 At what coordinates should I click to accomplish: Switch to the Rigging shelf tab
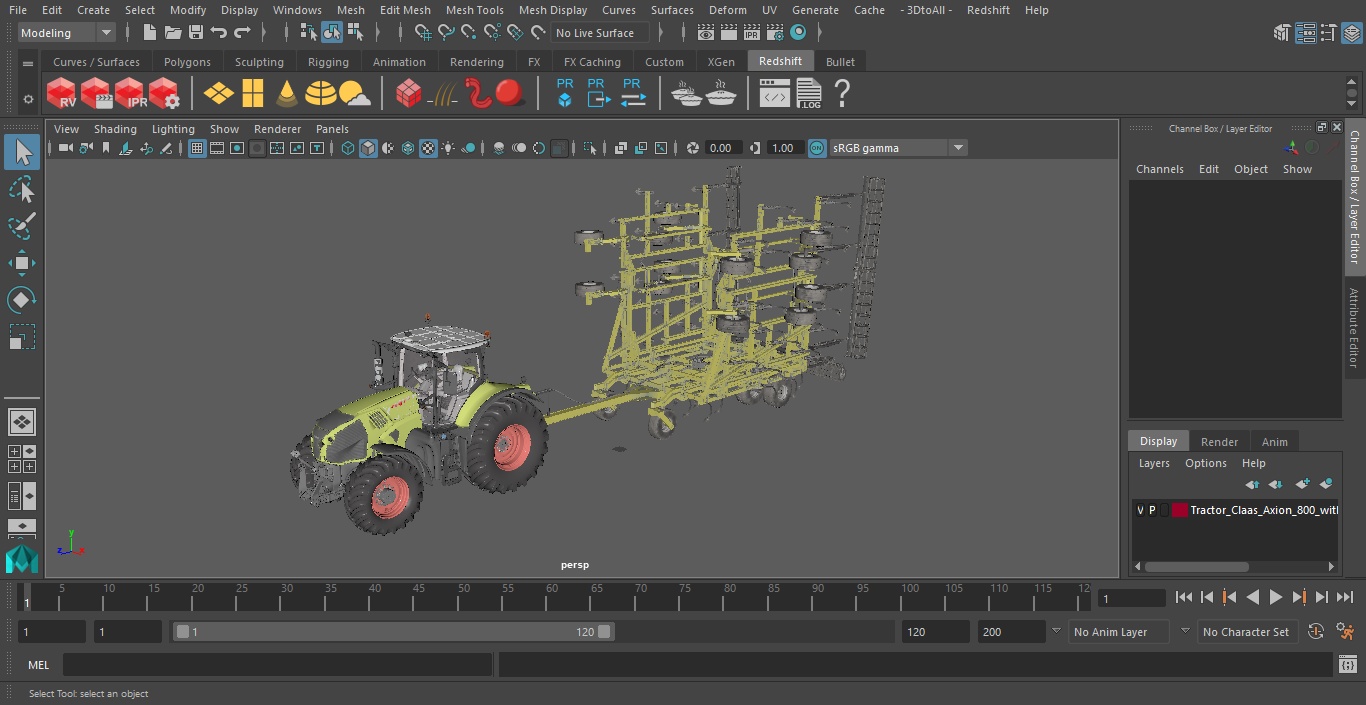(328, 62)
